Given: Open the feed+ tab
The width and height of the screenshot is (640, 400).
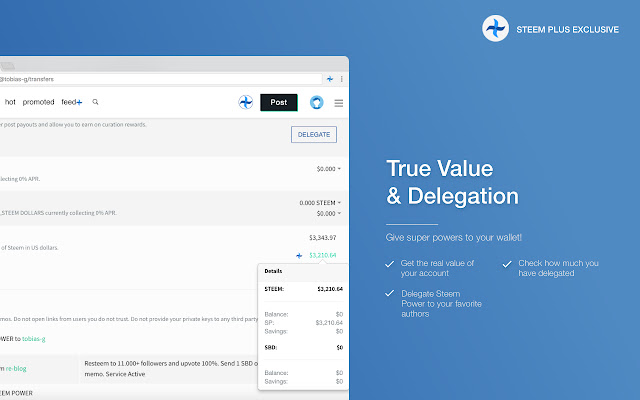Looking at the screenshot, I should pos(72,102).
